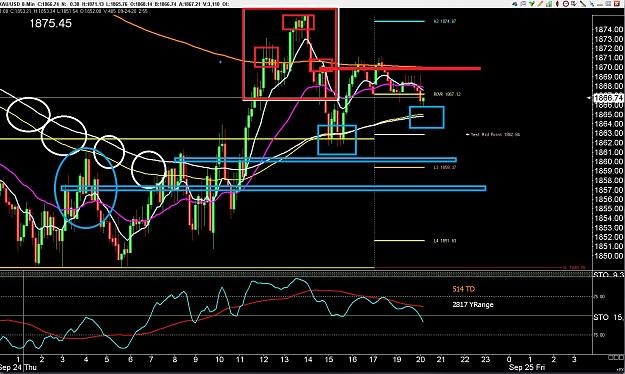The image size is (625, 374).
Task: Click the blue connector nodes icon
Action: click(592, 4)
